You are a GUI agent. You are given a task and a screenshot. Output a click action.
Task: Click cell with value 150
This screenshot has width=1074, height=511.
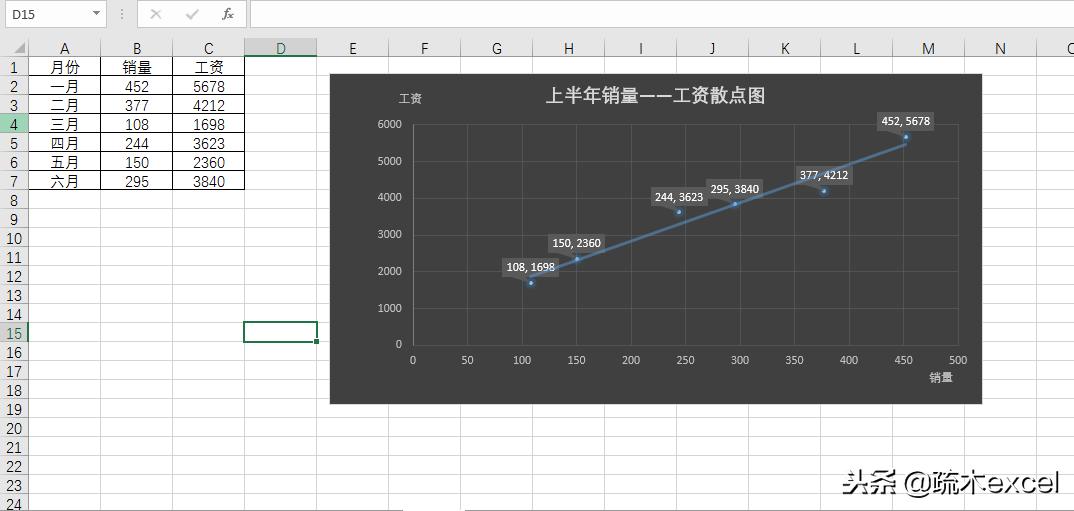coord(137,162)
